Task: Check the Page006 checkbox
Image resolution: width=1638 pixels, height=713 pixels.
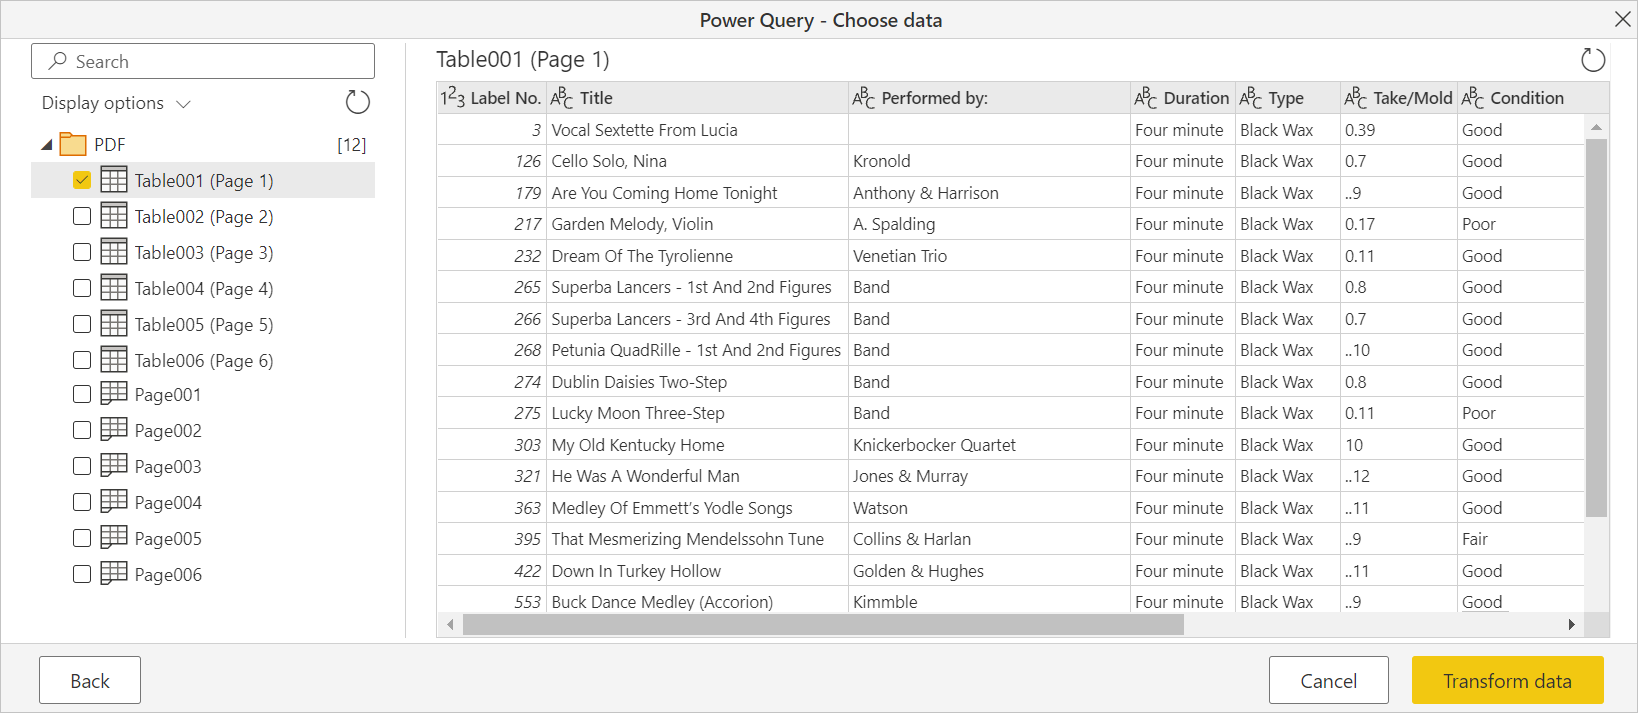Action: coord(82,574)
